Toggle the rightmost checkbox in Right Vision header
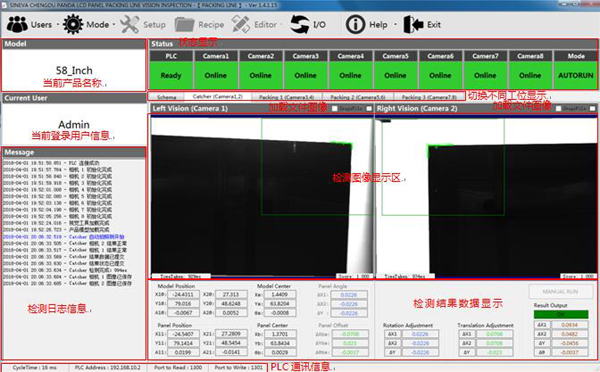 [x=592, y=109]
